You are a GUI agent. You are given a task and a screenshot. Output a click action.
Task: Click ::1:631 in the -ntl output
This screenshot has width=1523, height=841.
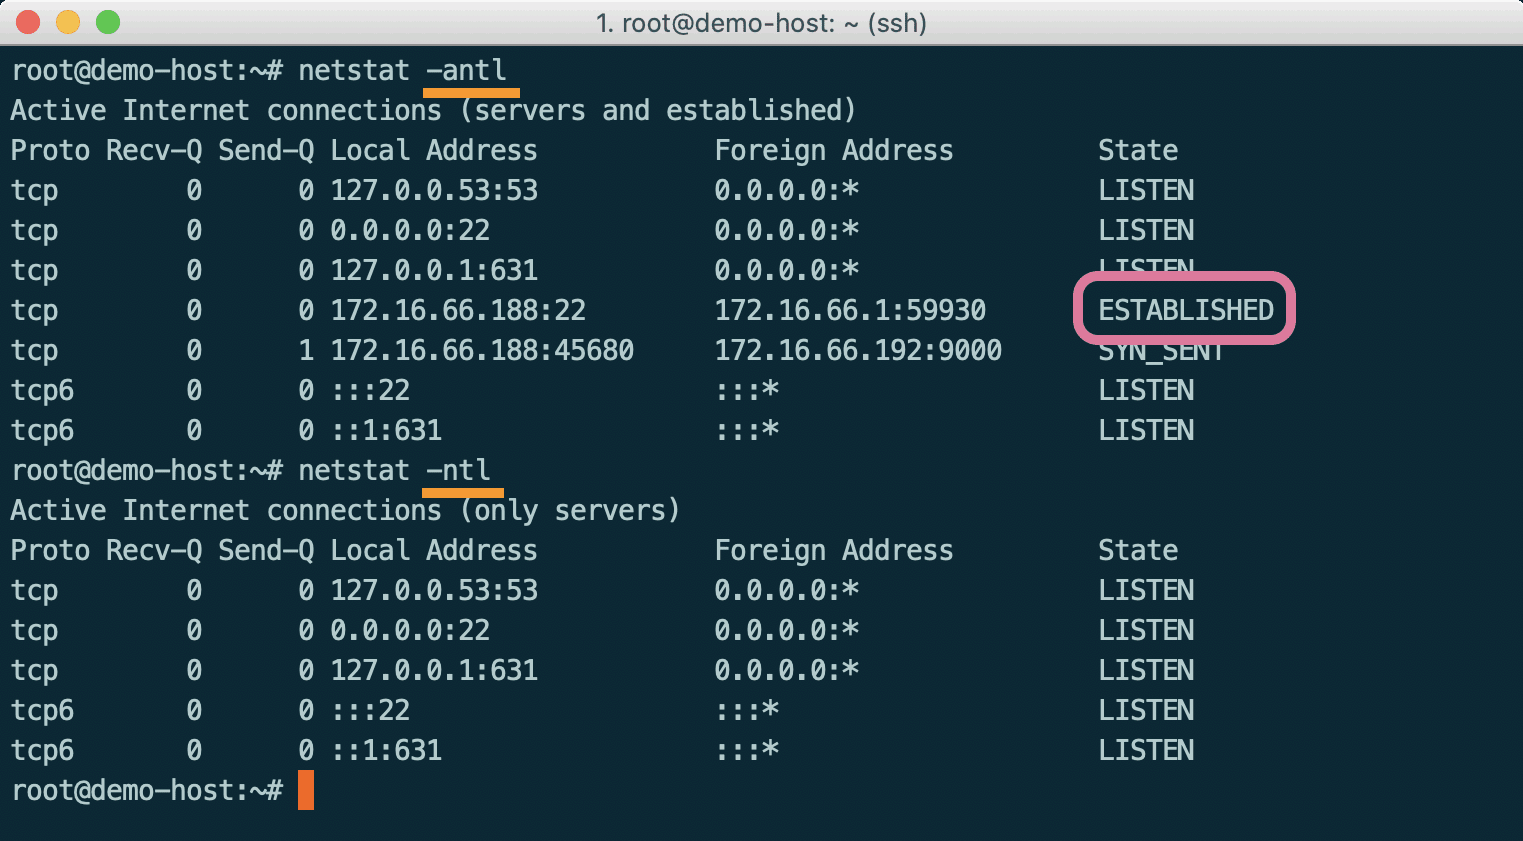point(386,751)
